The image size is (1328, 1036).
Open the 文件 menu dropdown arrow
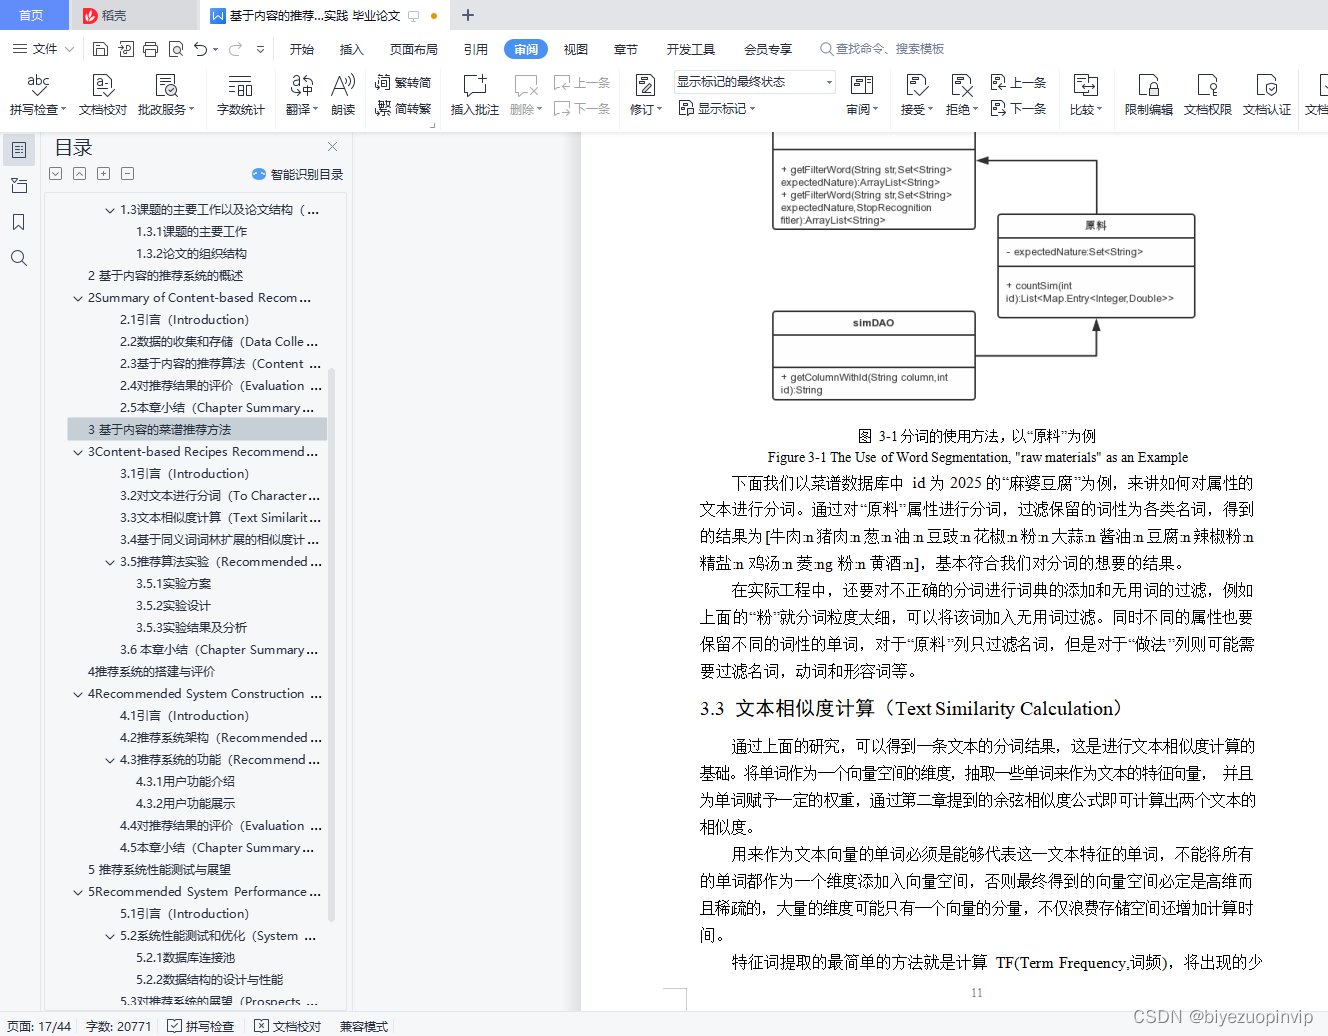point(69,49)
